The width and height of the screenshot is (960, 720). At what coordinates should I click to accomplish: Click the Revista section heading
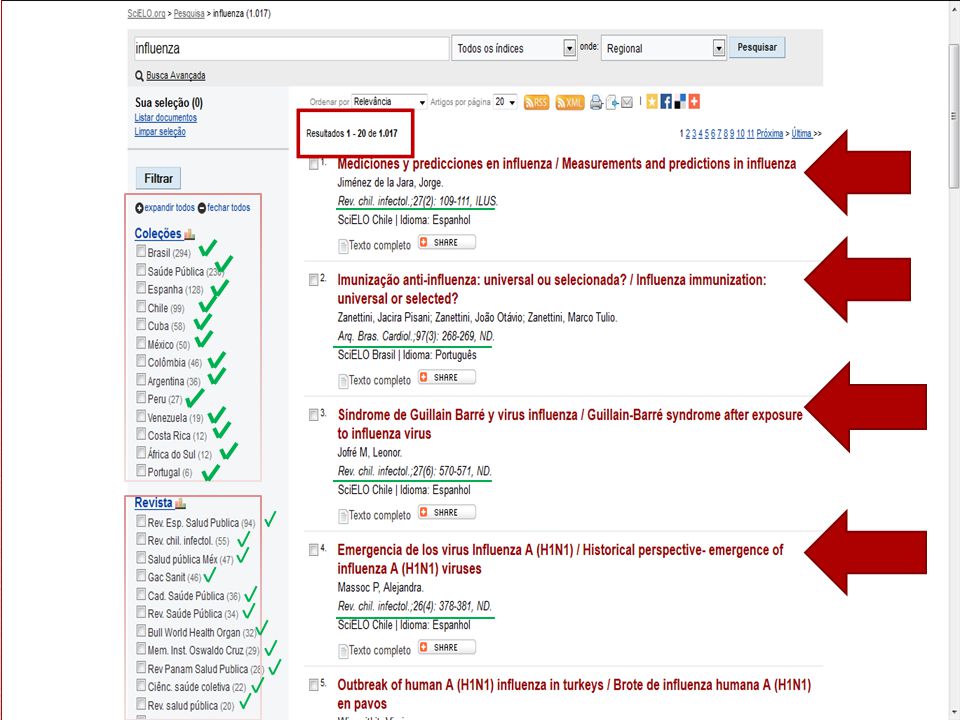(153, 503)
